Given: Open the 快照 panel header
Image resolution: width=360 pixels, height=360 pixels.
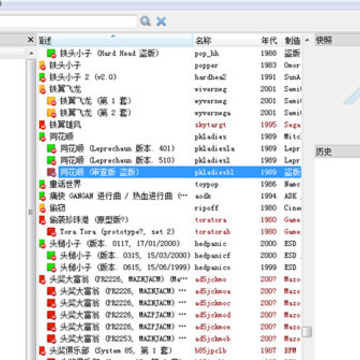Looking at the screenshot, I should [337, 40].
